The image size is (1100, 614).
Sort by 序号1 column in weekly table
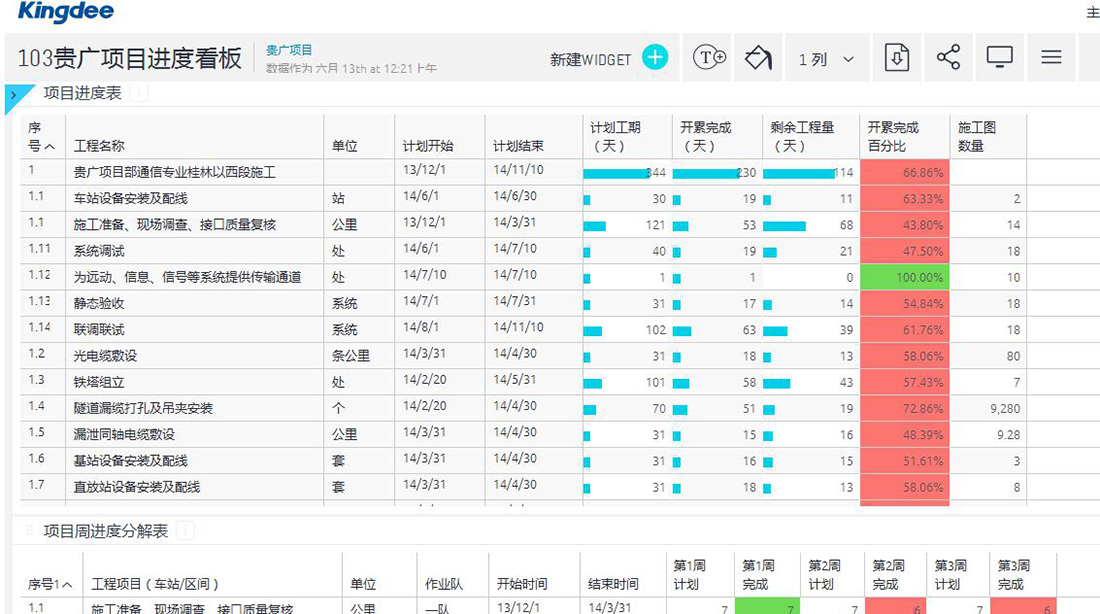pos(50,584)
